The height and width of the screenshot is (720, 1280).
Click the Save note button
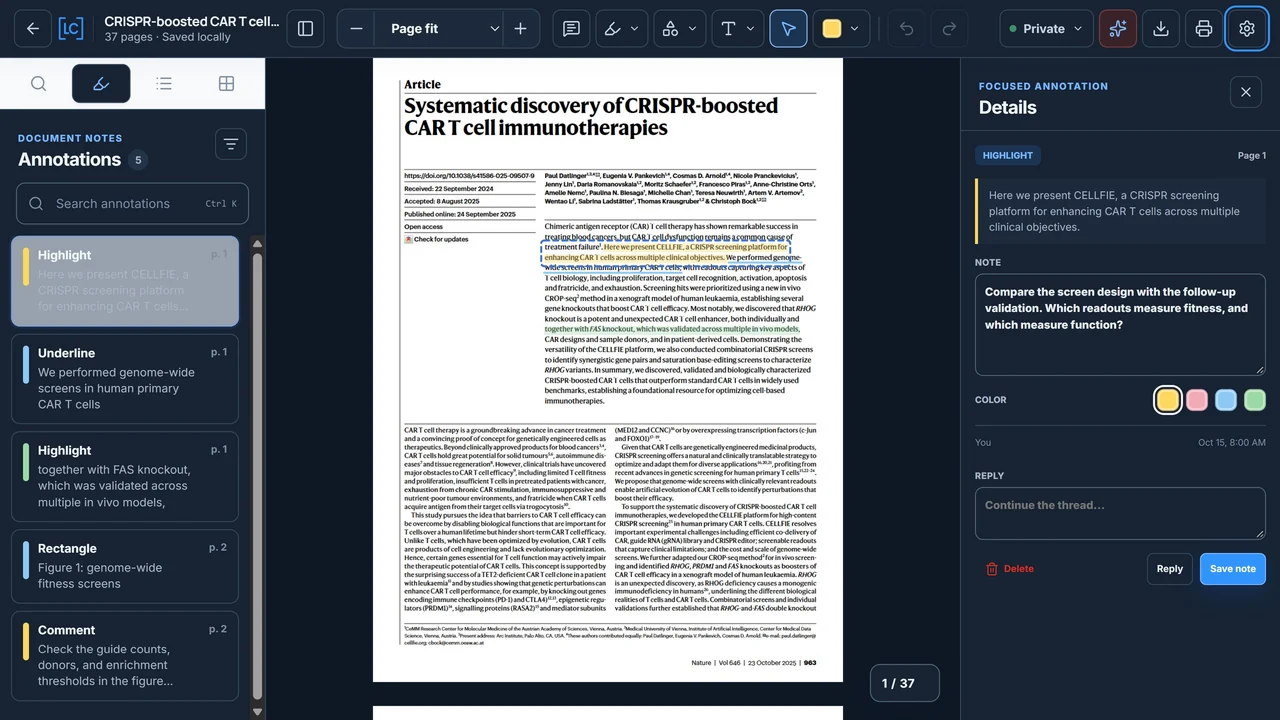[1233, 569]
